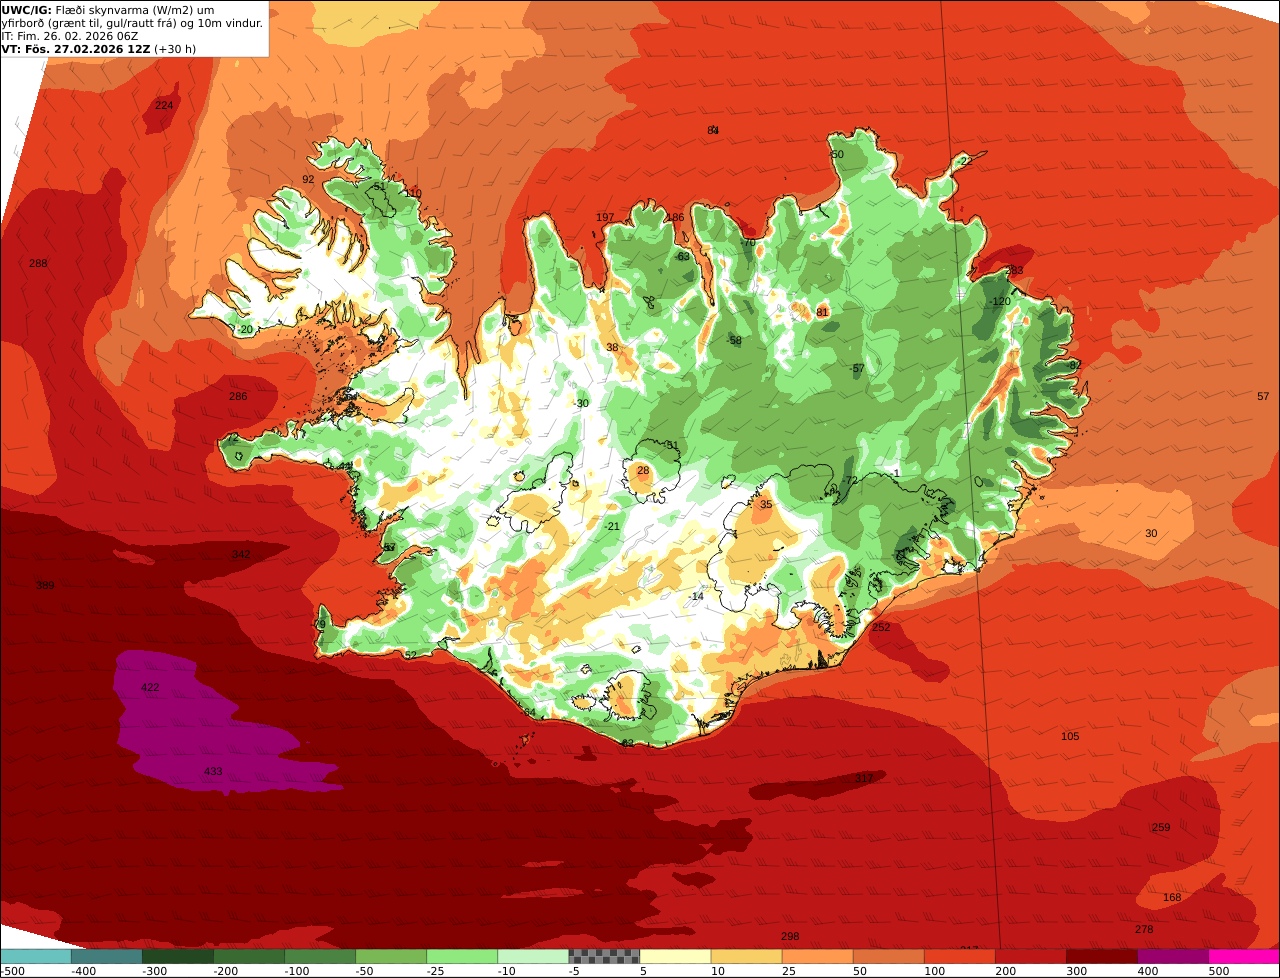Click the -21 value in central Iceland
Image resolution: width=1280 pixels, height=978 pixels.
612,527
